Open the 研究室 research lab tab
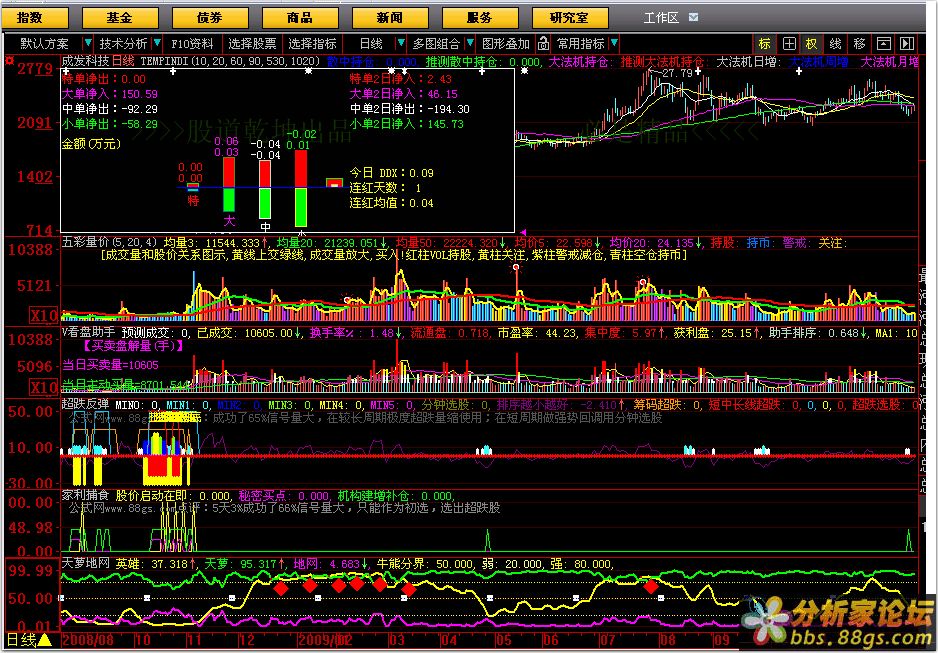This screenshot has height=653, width=938. pyautogui.click(x=570, y=18)
